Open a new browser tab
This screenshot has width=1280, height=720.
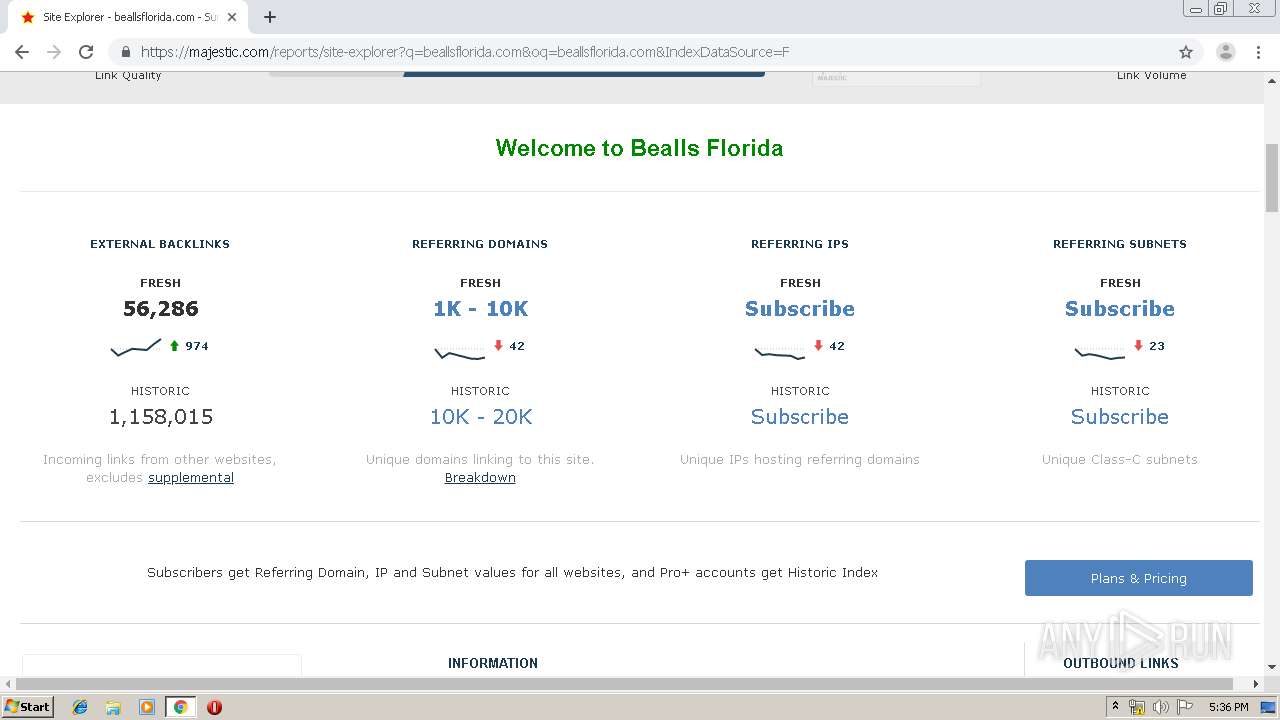click(x=270, y=17)
